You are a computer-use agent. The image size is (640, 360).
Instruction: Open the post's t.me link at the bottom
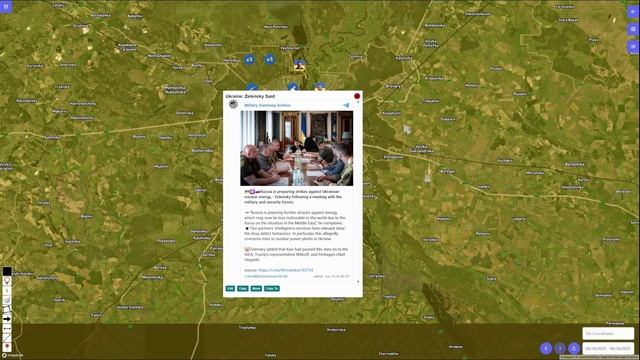[x=266, y=276]
